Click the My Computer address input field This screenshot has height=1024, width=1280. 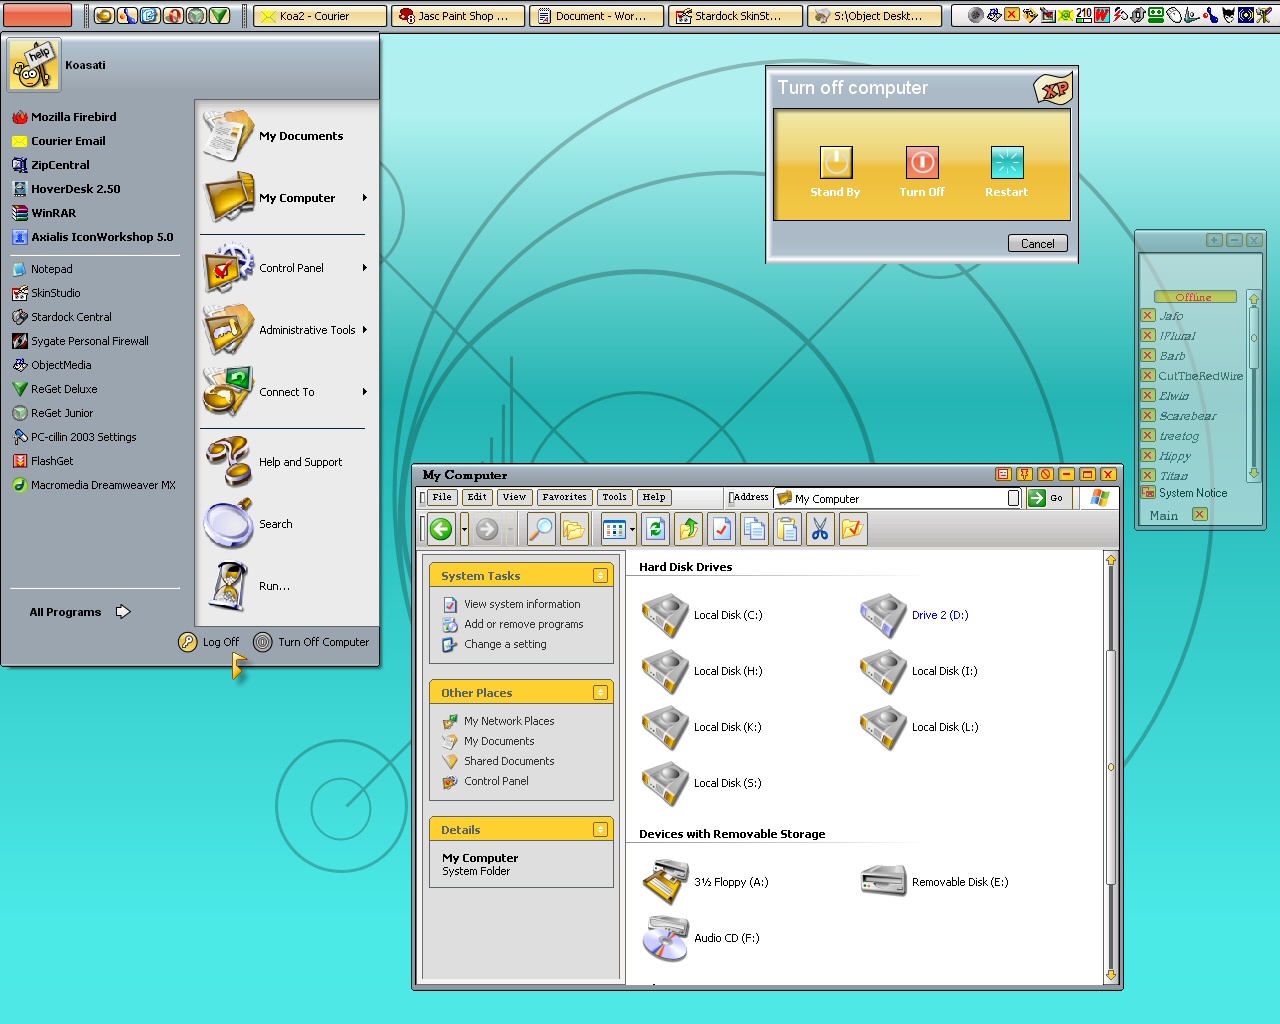point(897,498)
